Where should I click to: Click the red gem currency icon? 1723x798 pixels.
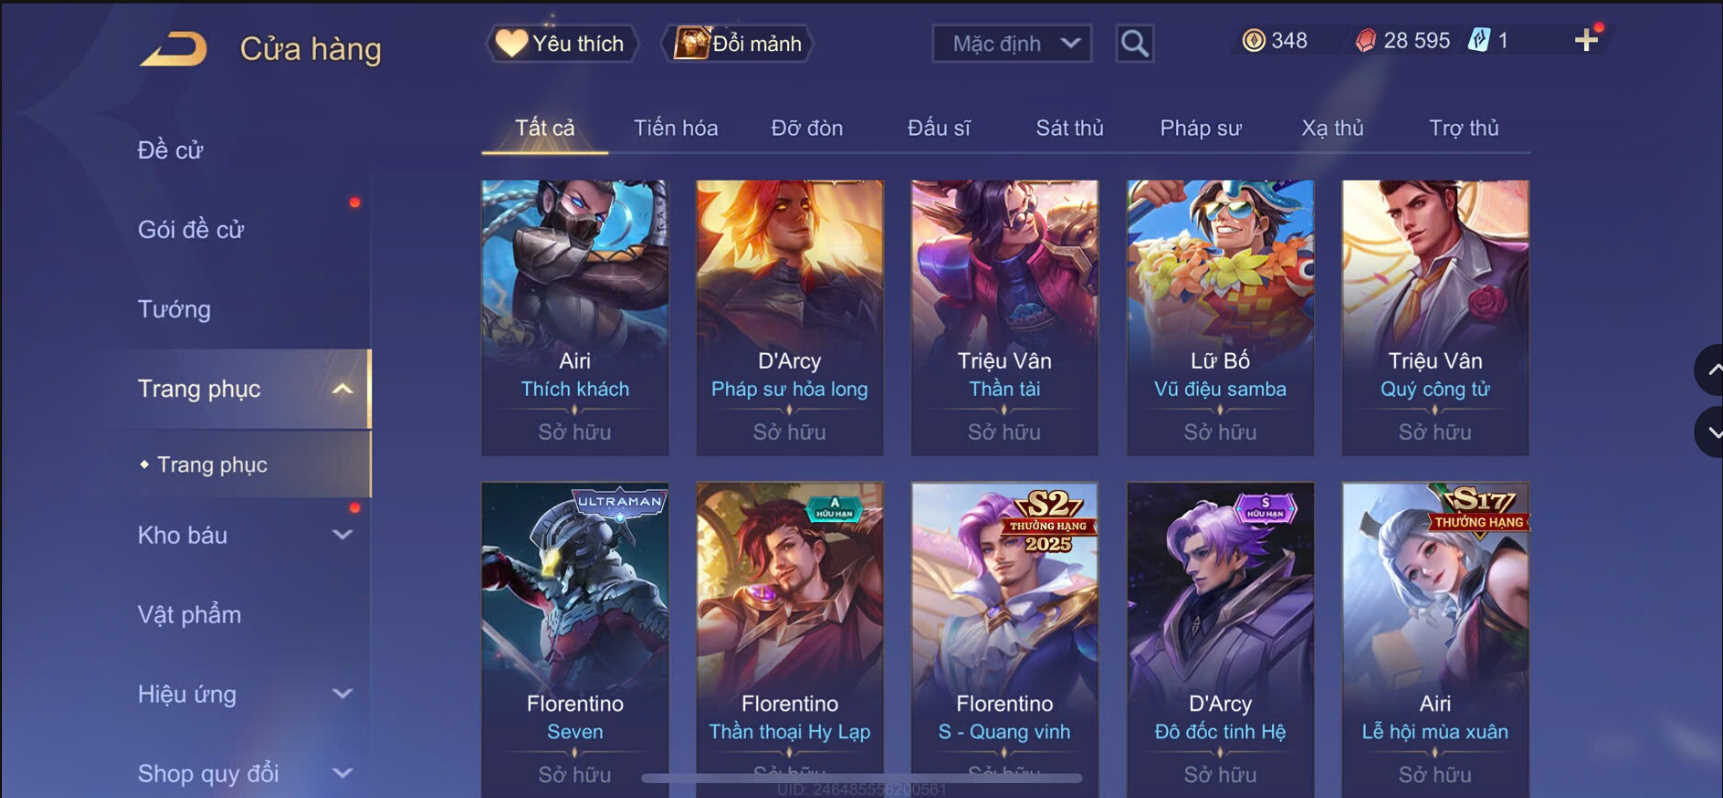tap(1365, 41)
